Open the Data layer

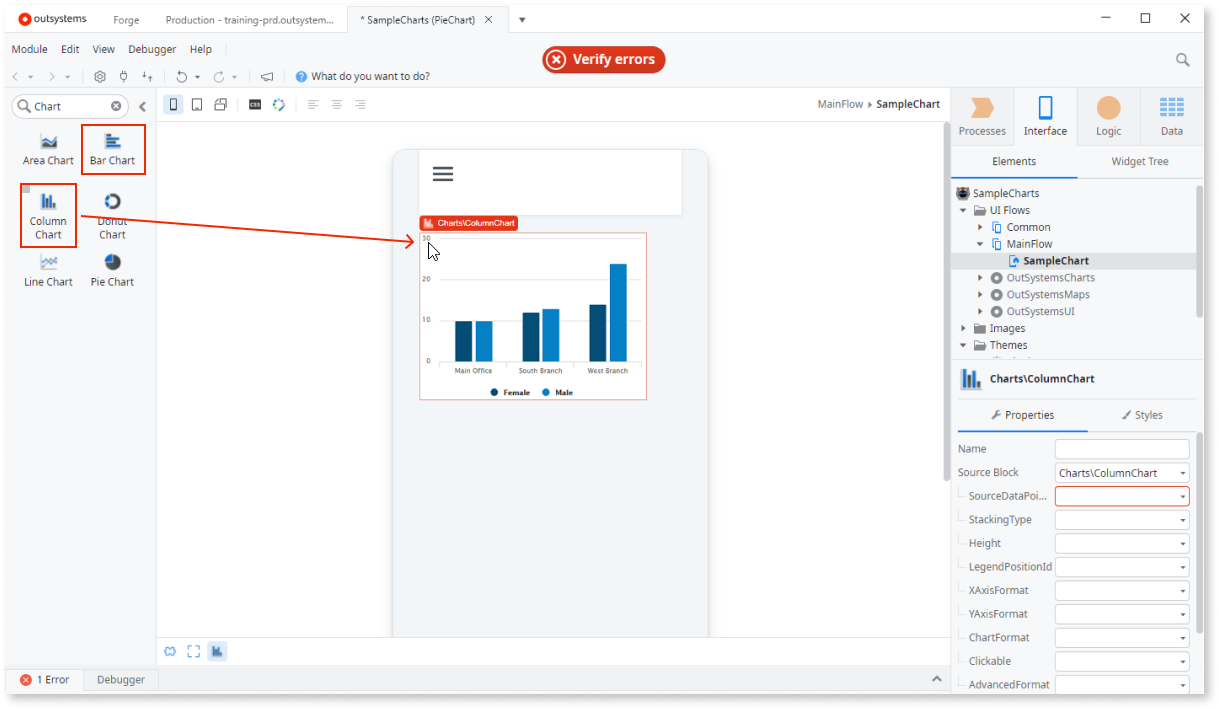[1171, 115]
